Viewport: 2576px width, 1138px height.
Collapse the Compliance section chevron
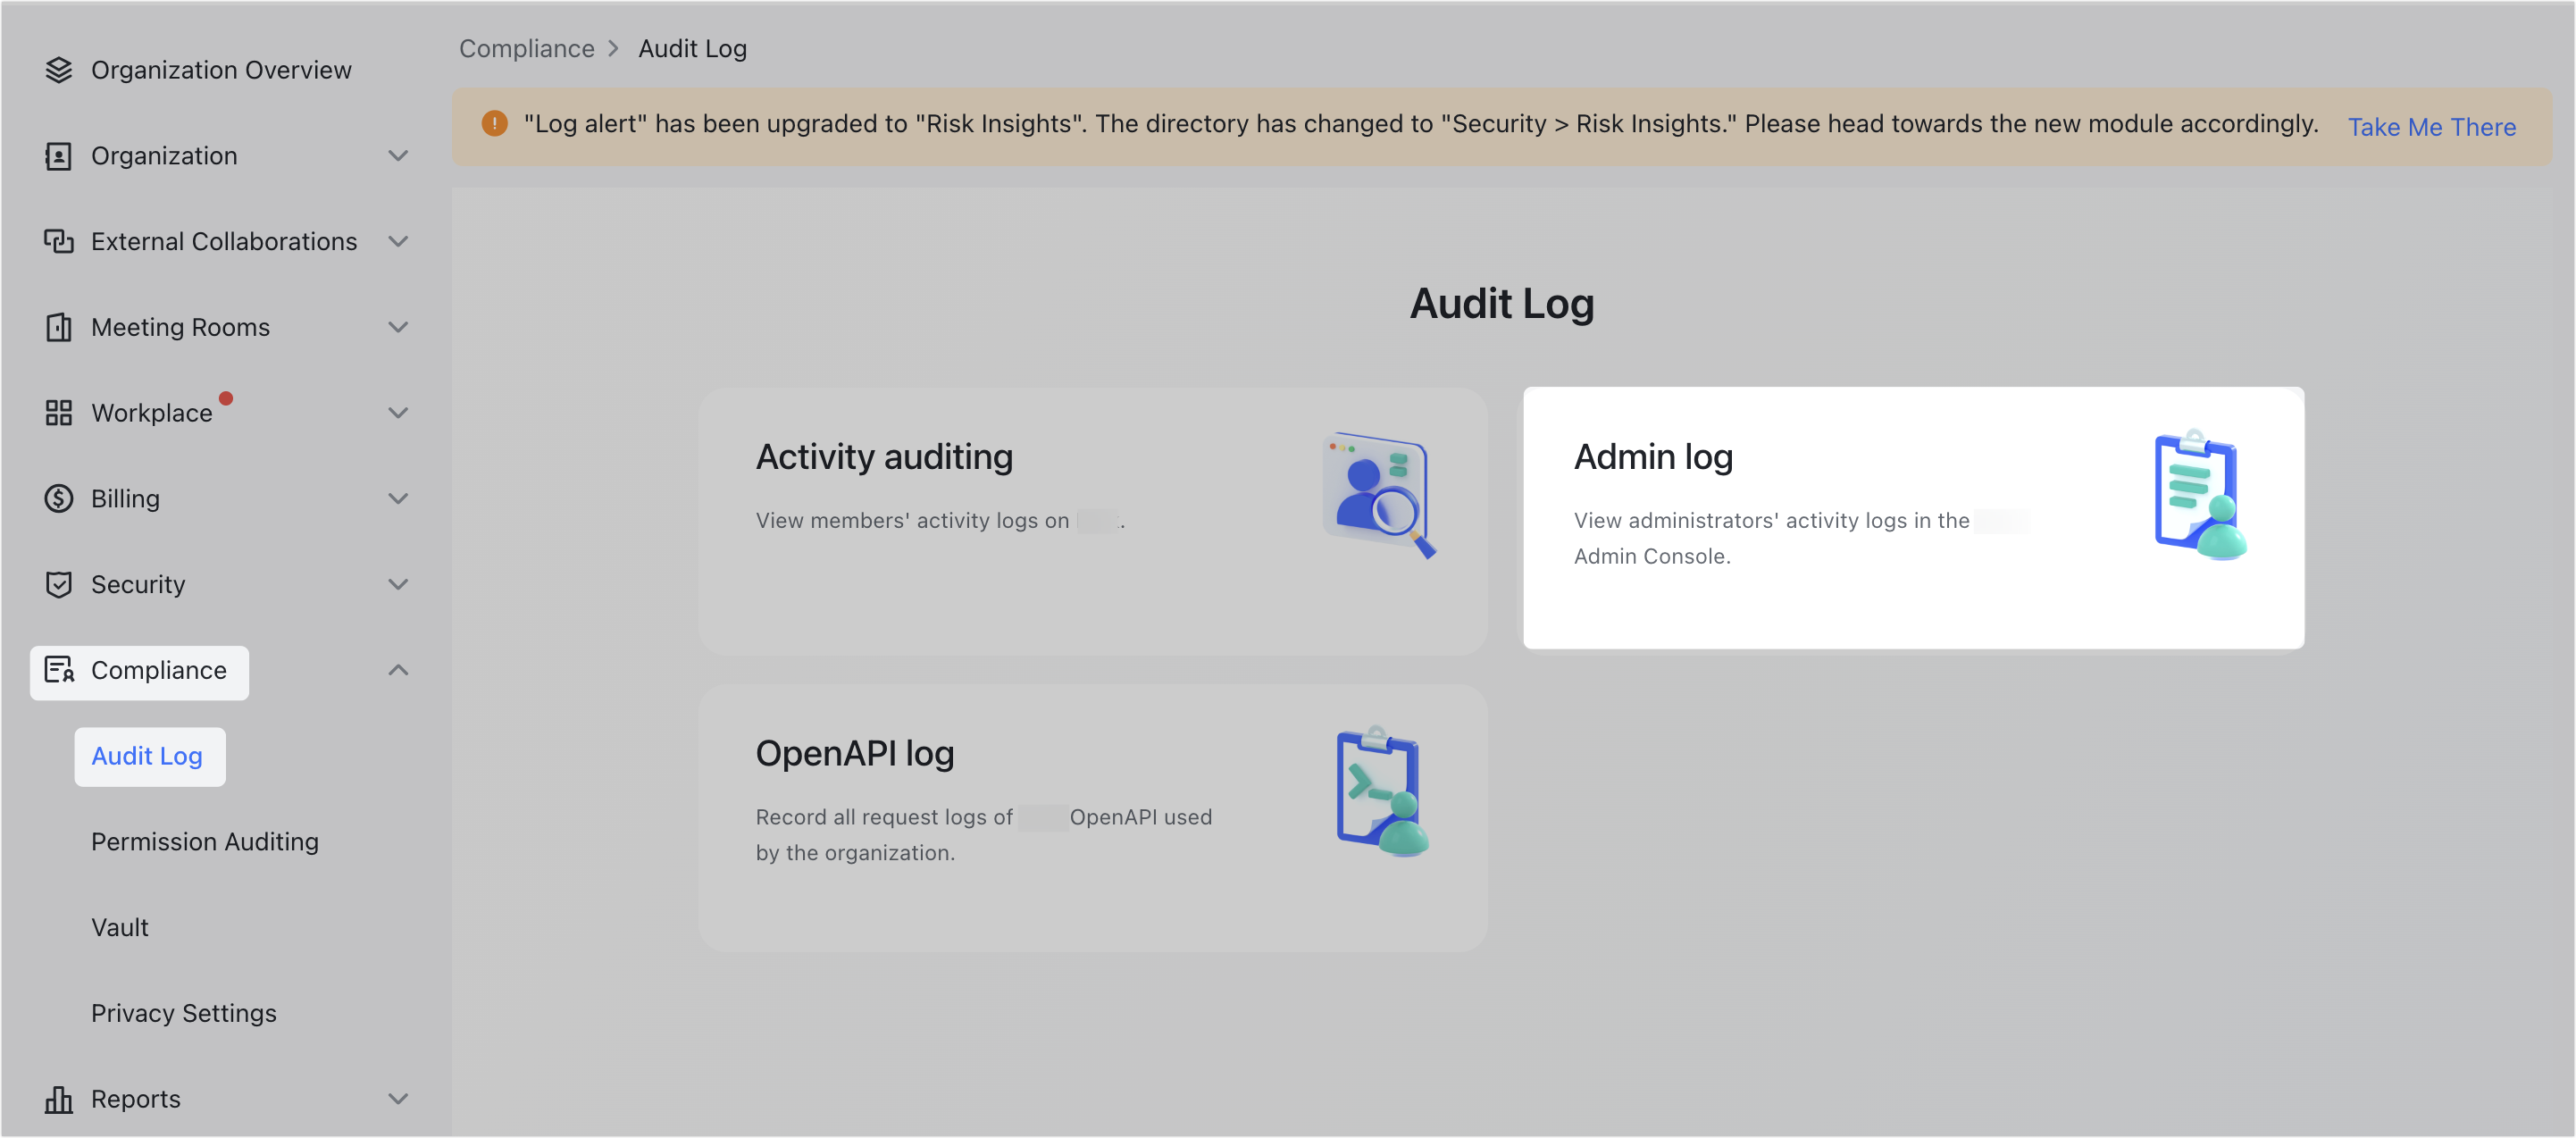(x=399, y=670)
